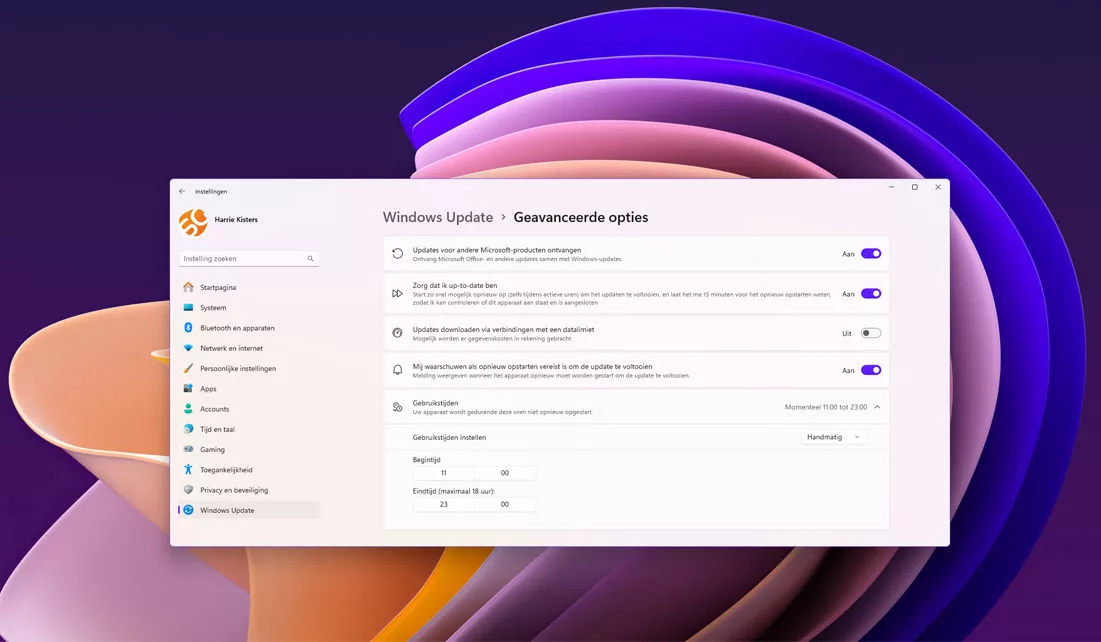Viewport: 1101px width, 642px height.
Task: Click the Netwerk en internet wifi icon
Action: click(188, 348)
